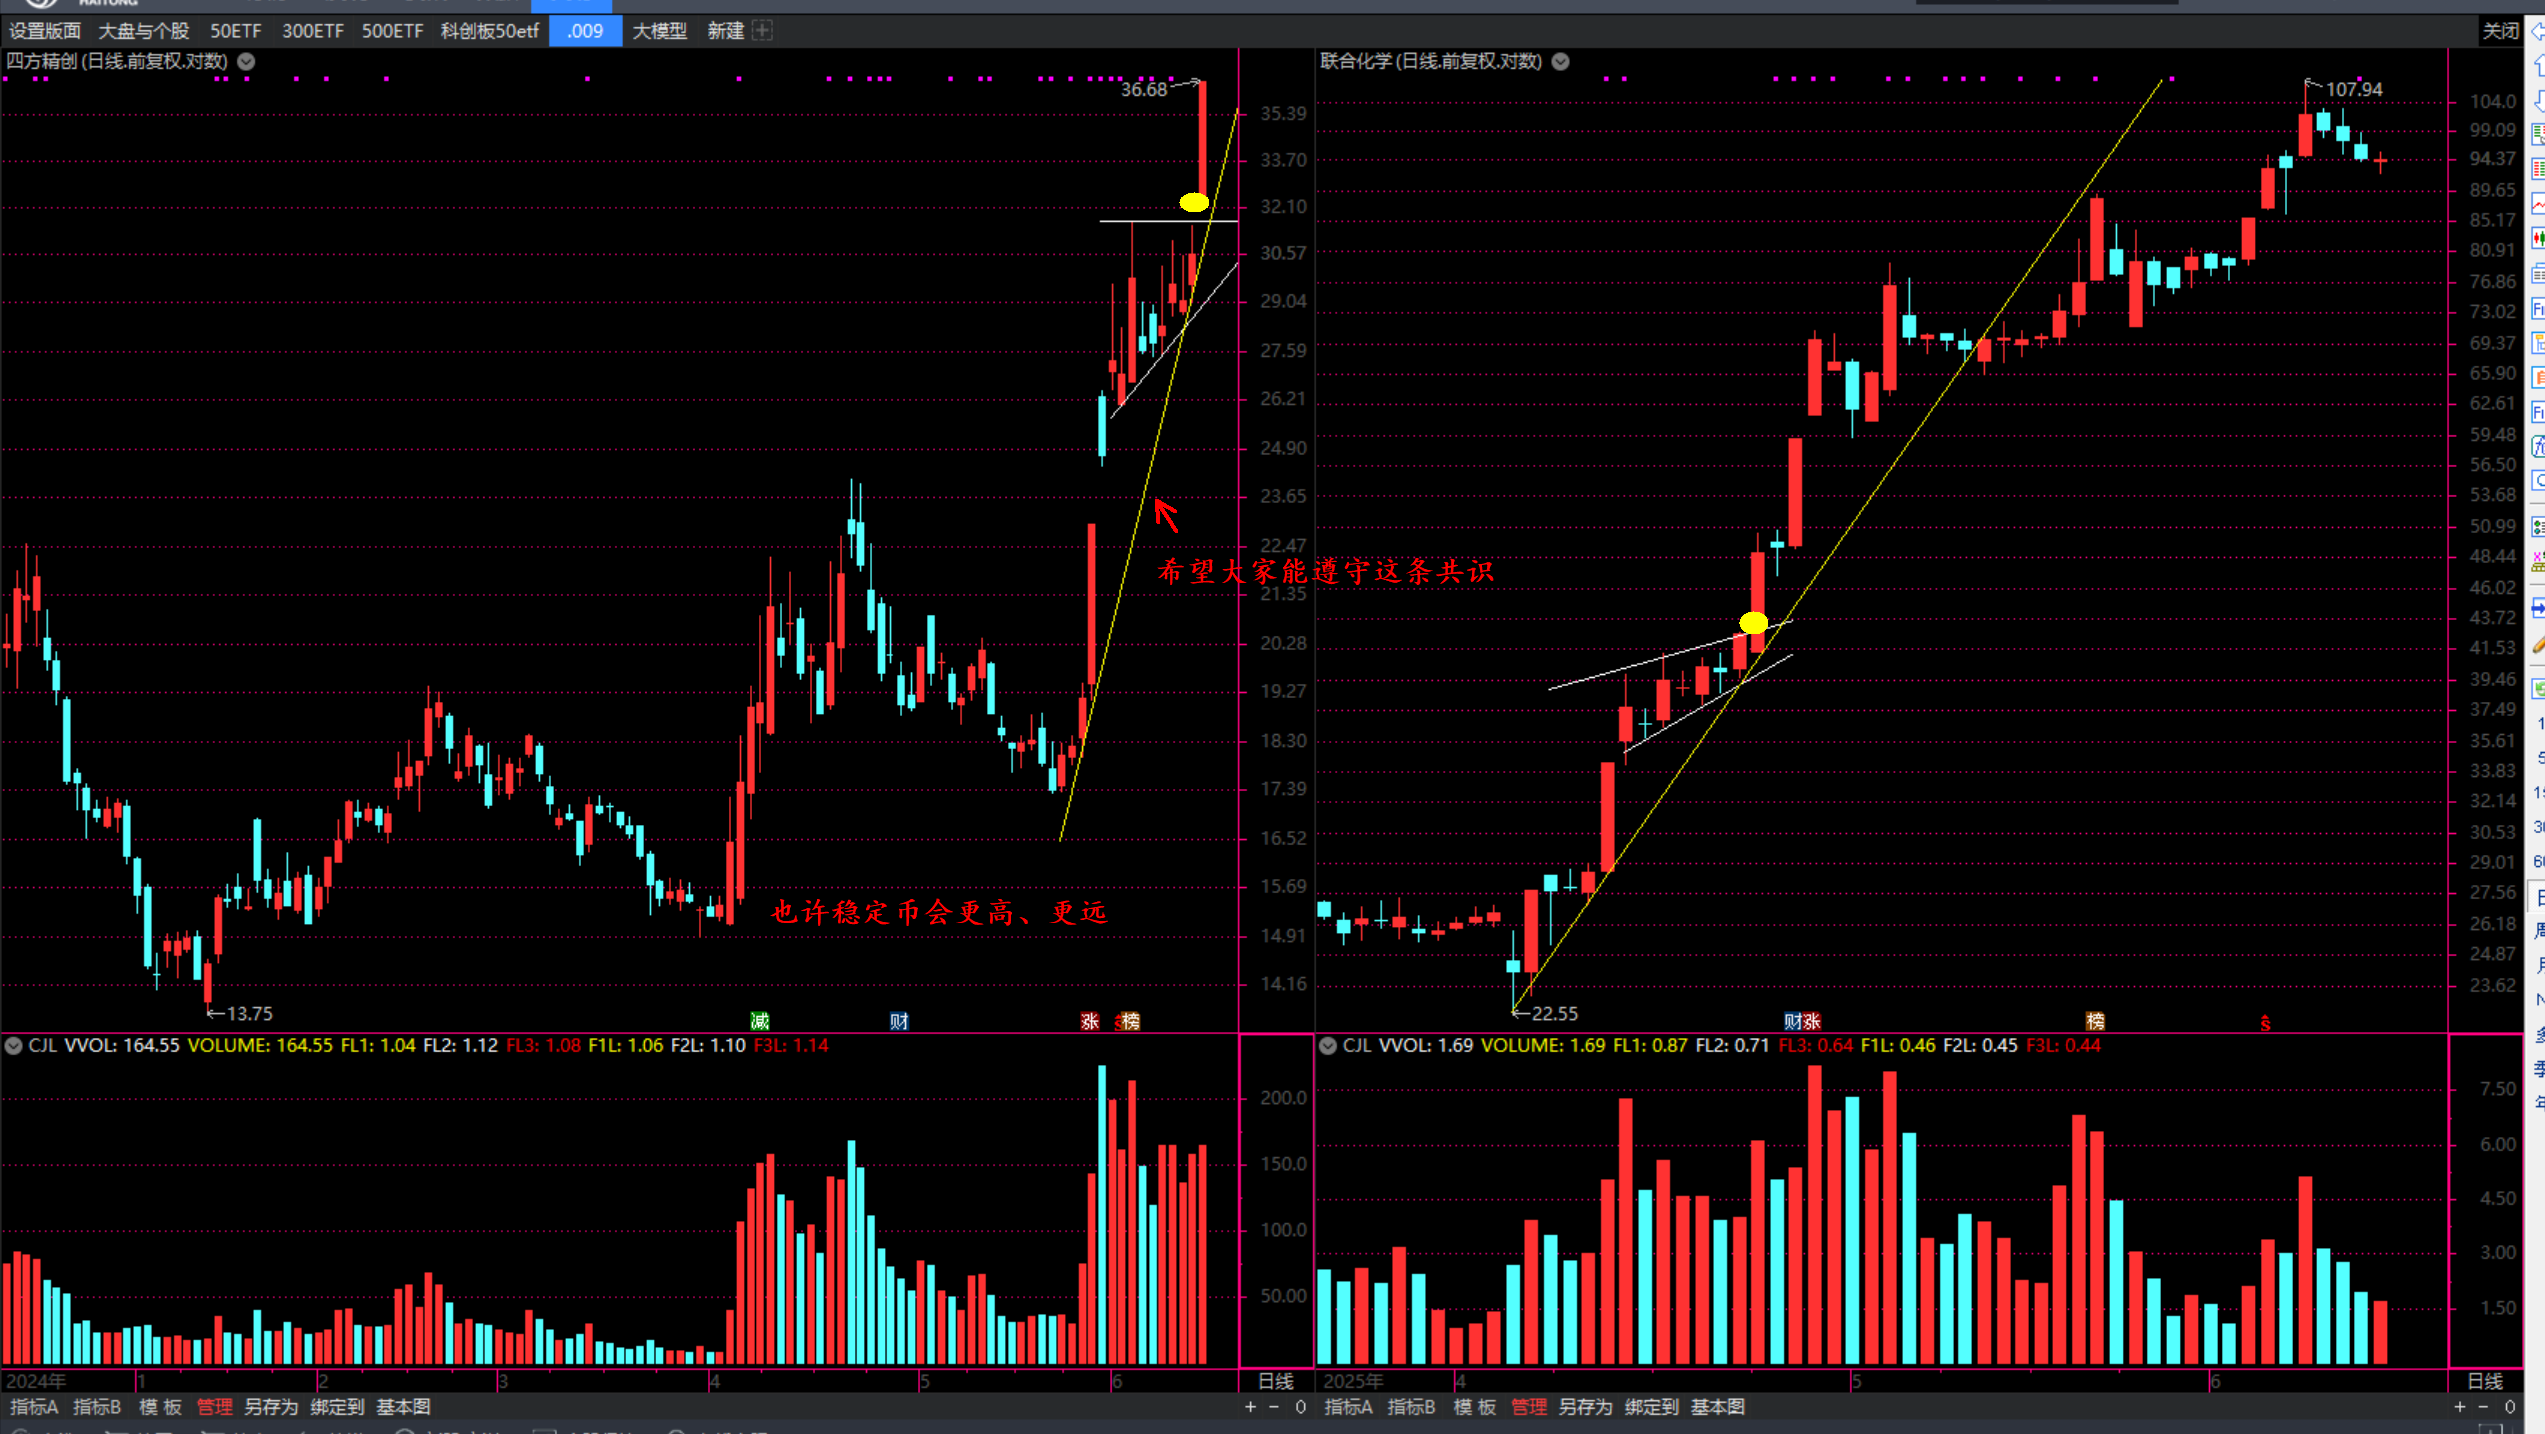2545x1434 pixels.
Task: Click the 关闭 button at top right
Action: coord(2499,31)
